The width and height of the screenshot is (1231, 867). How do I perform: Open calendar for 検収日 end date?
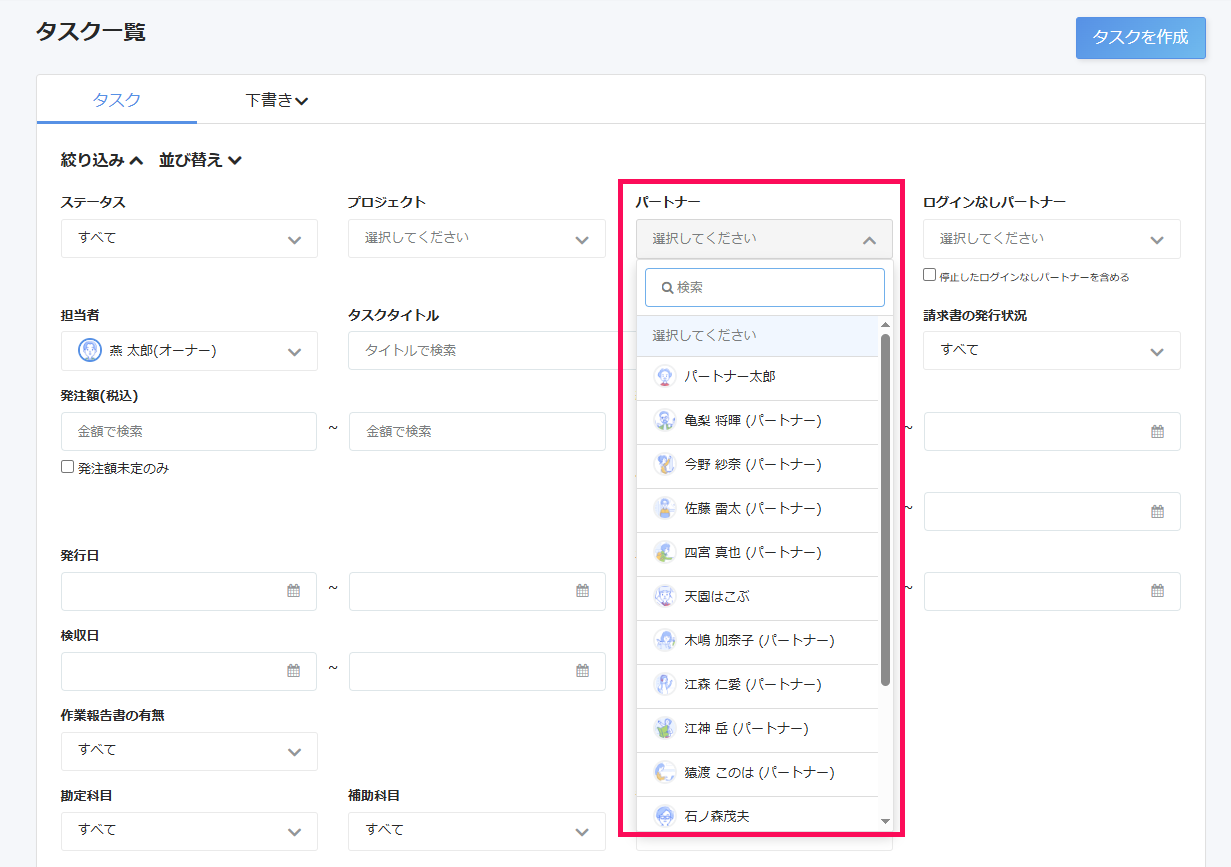point(582,671)
